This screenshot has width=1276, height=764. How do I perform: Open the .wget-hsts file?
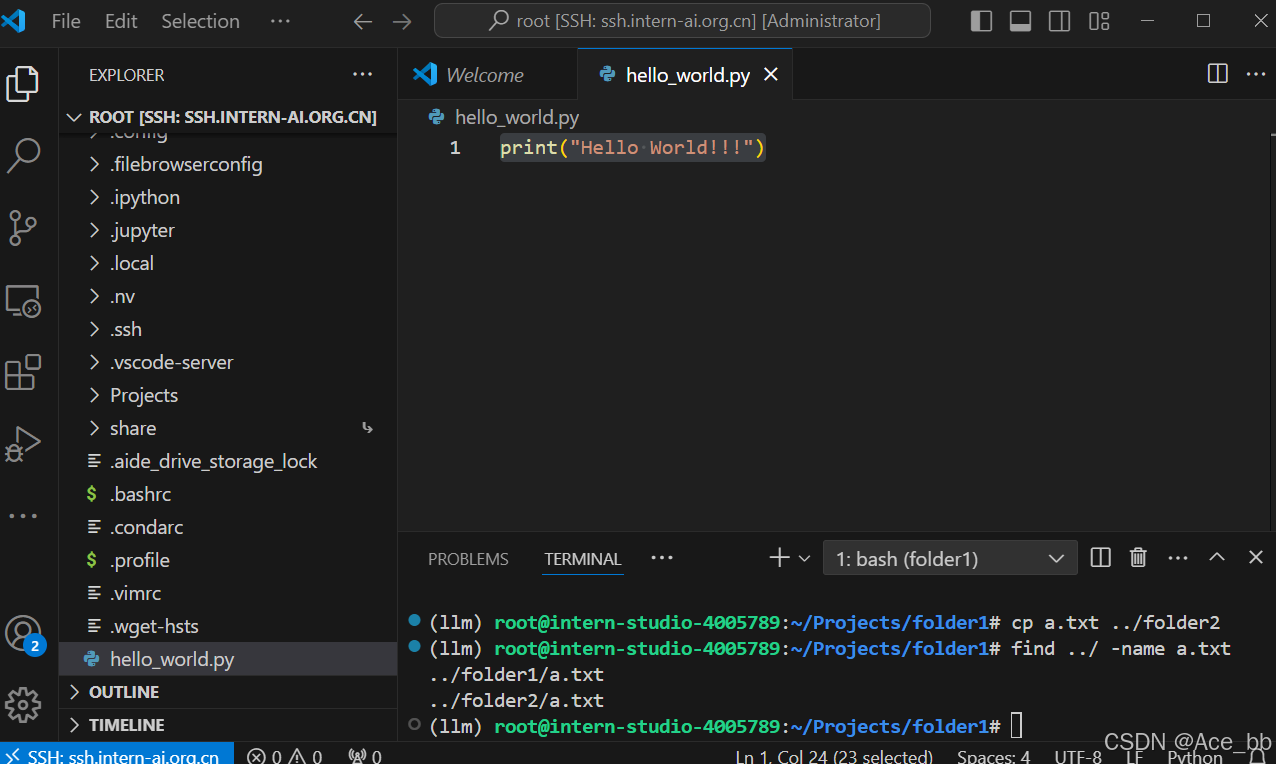[228, 626]
